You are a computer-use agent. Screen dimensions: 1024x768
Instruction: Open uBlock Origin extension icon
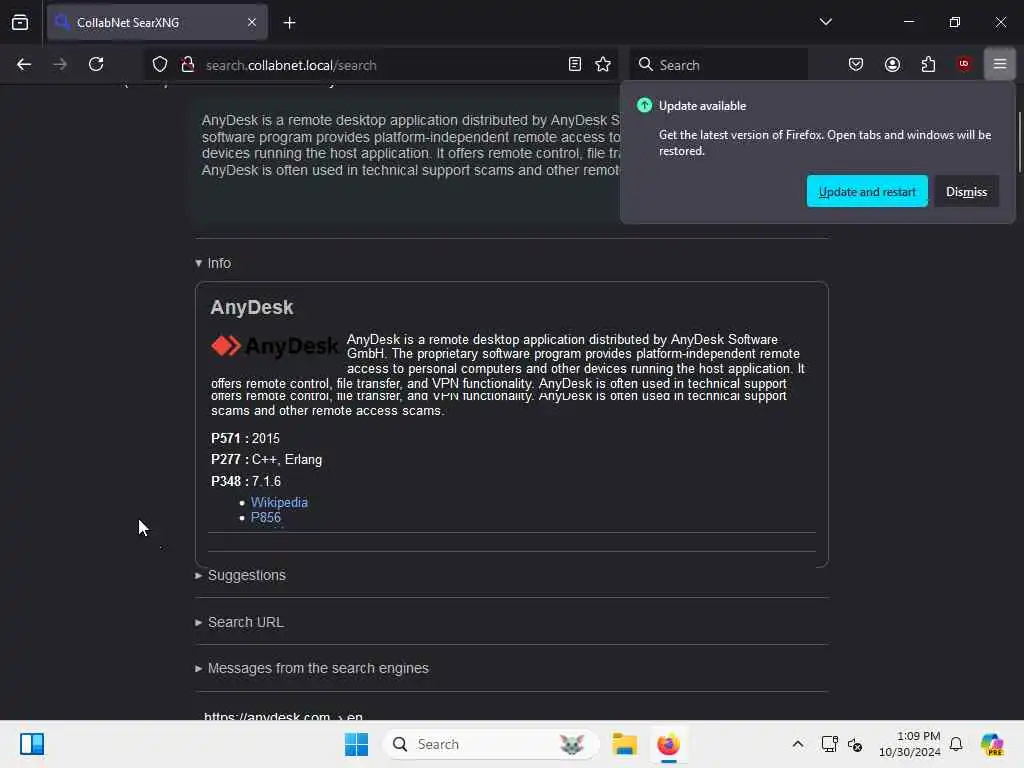(964, 64)
